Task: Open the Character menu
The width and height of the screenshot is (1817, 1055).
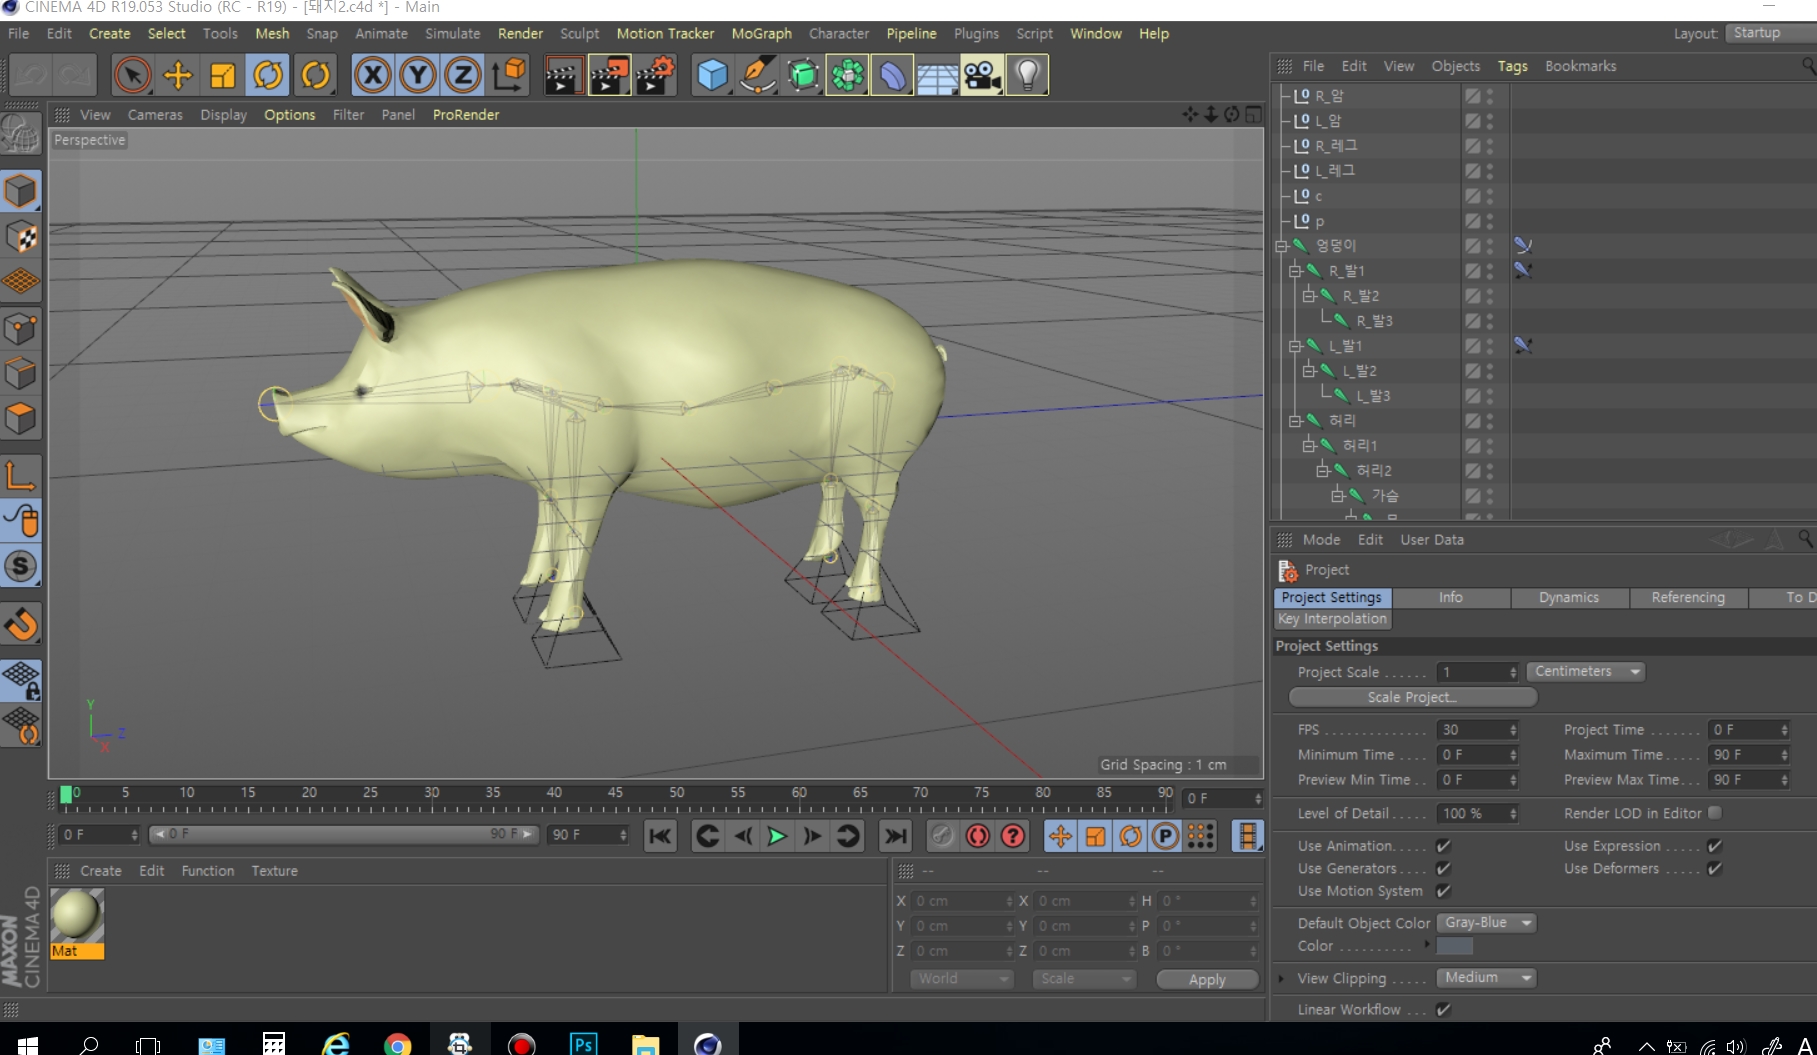Action: (839, 34)
